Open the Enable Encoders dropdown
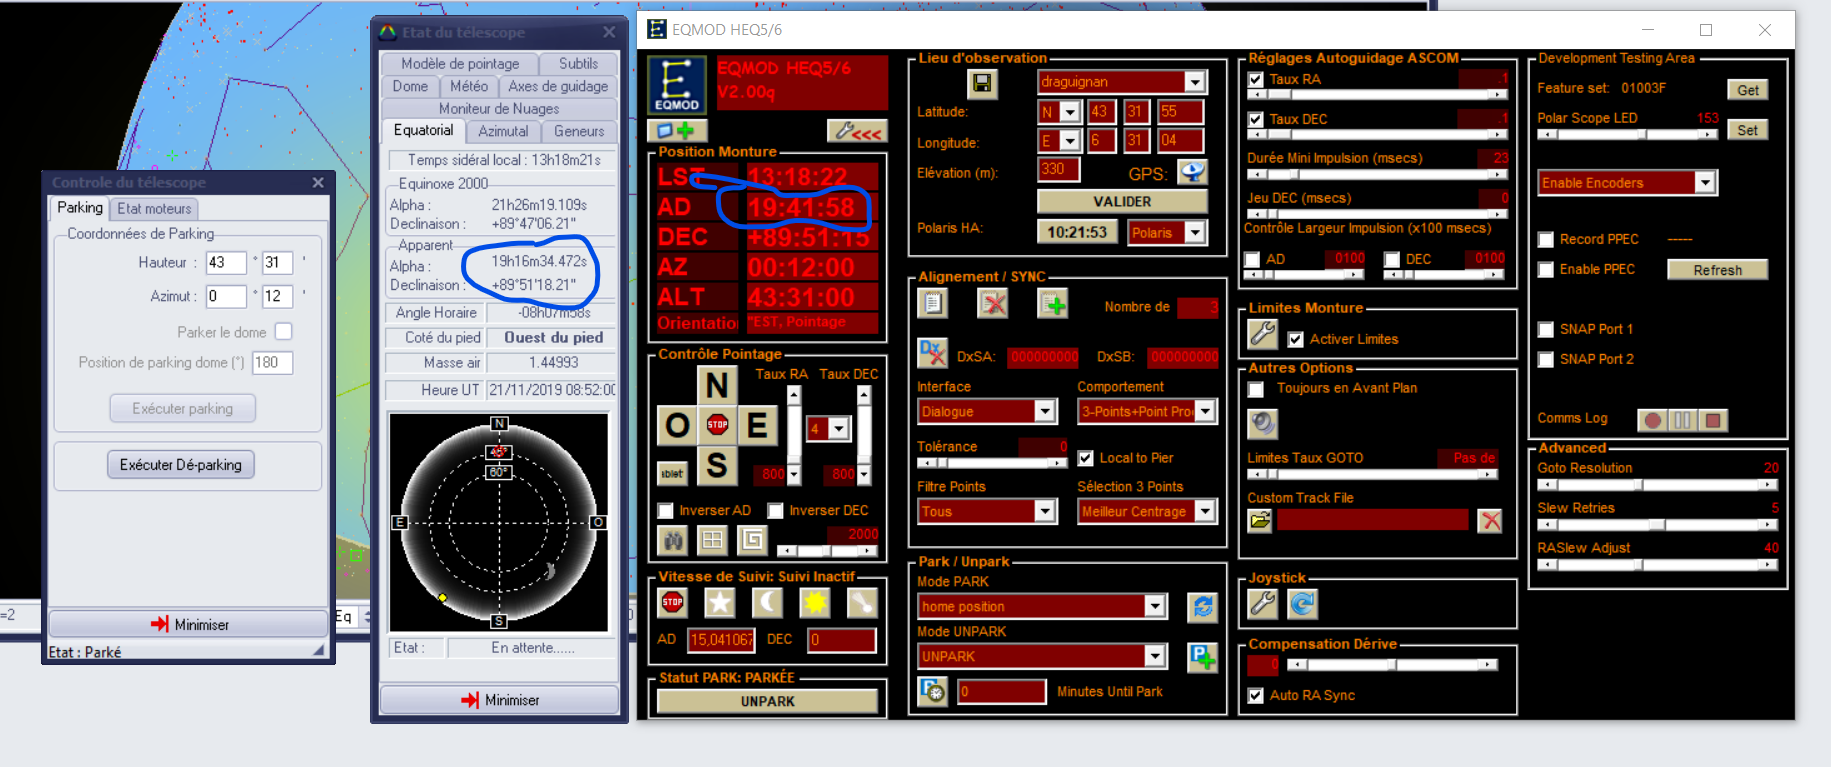1831x767 pixels. [x=1705, y=182]
